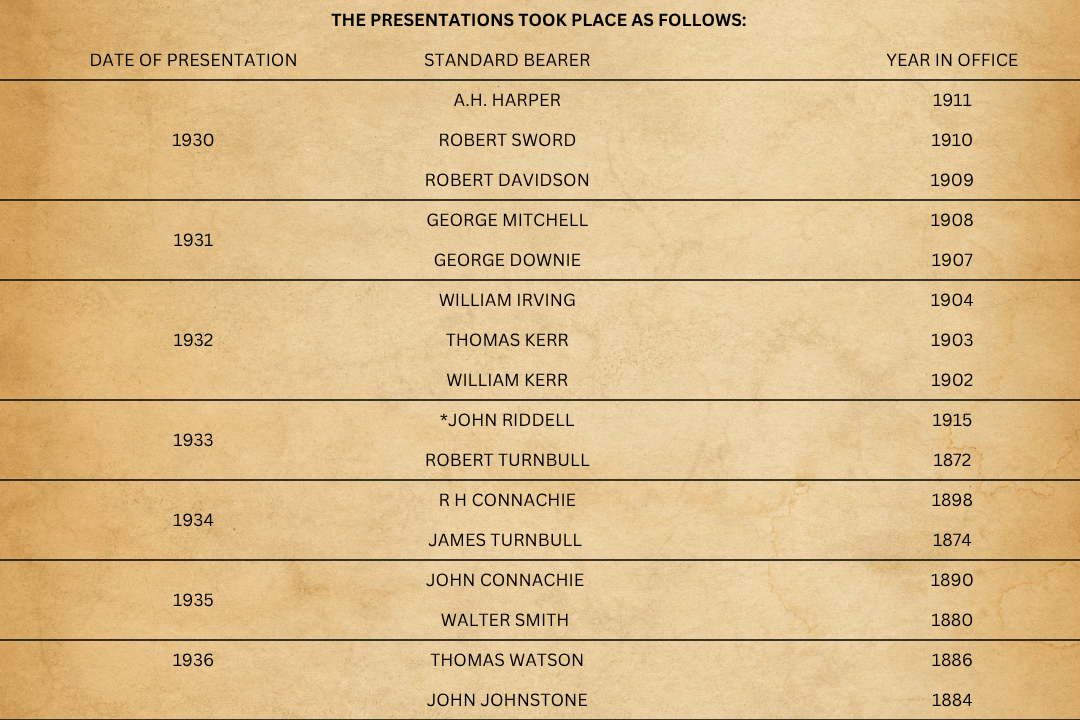The image size is (1080, 720).
Task: Select the A.H. Harper name entry
Action: (x=507, y=100)
